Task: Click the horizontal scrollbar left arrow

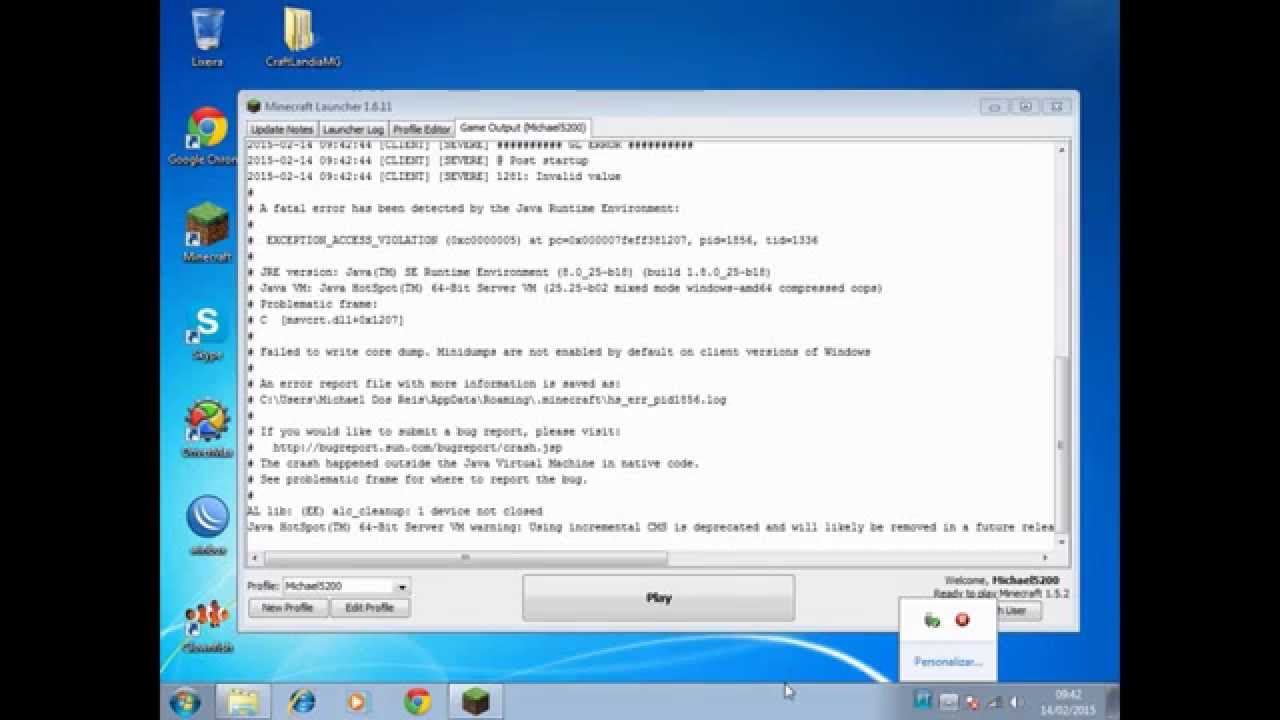Action: click(254, 557)
